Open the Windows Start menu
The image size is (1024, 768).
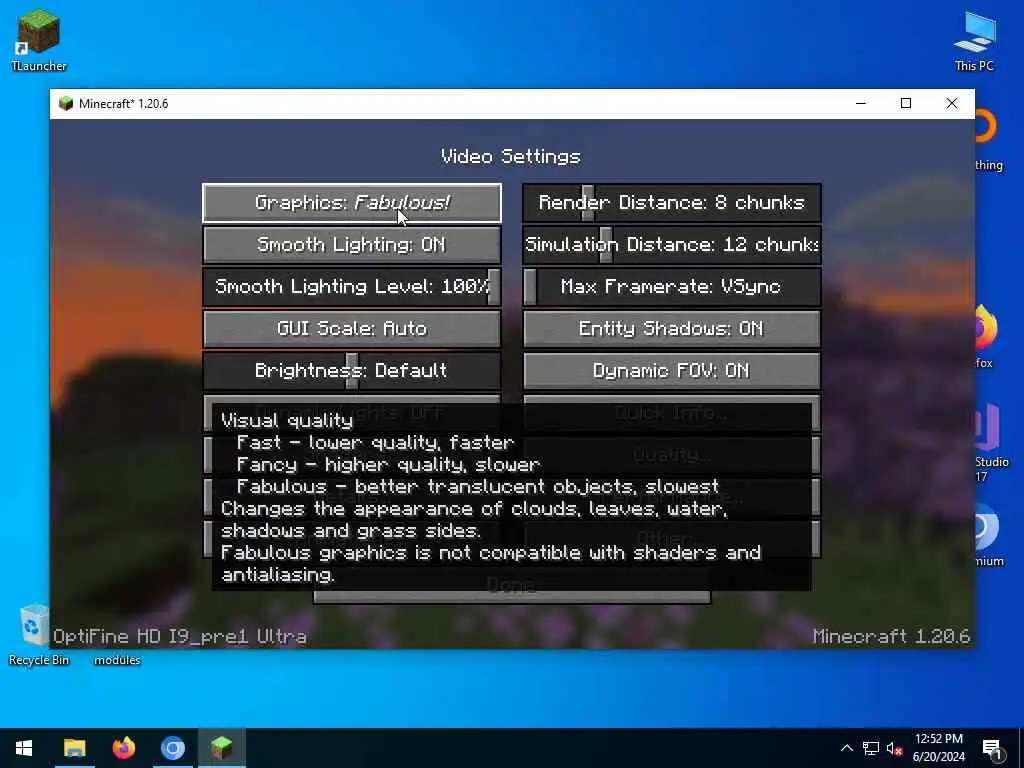(x=24, y=748)
